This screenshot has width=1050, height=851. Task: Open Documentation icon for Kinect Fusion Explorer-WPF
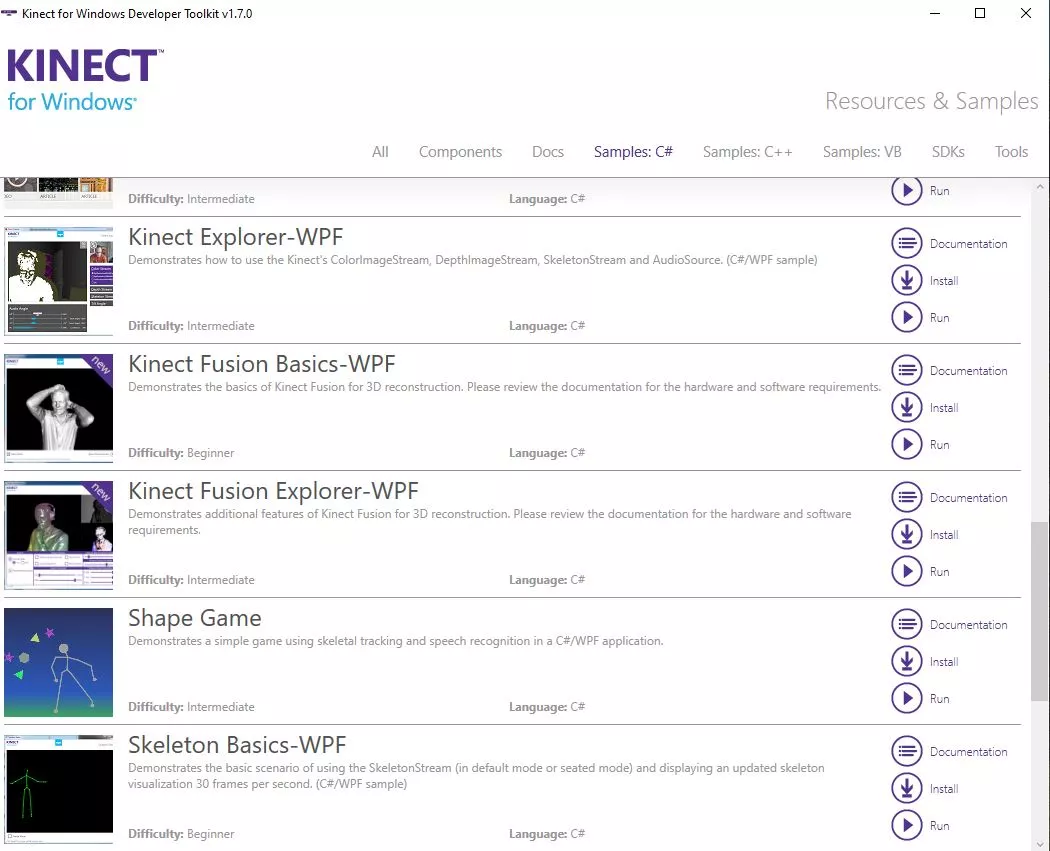[907, 497]
